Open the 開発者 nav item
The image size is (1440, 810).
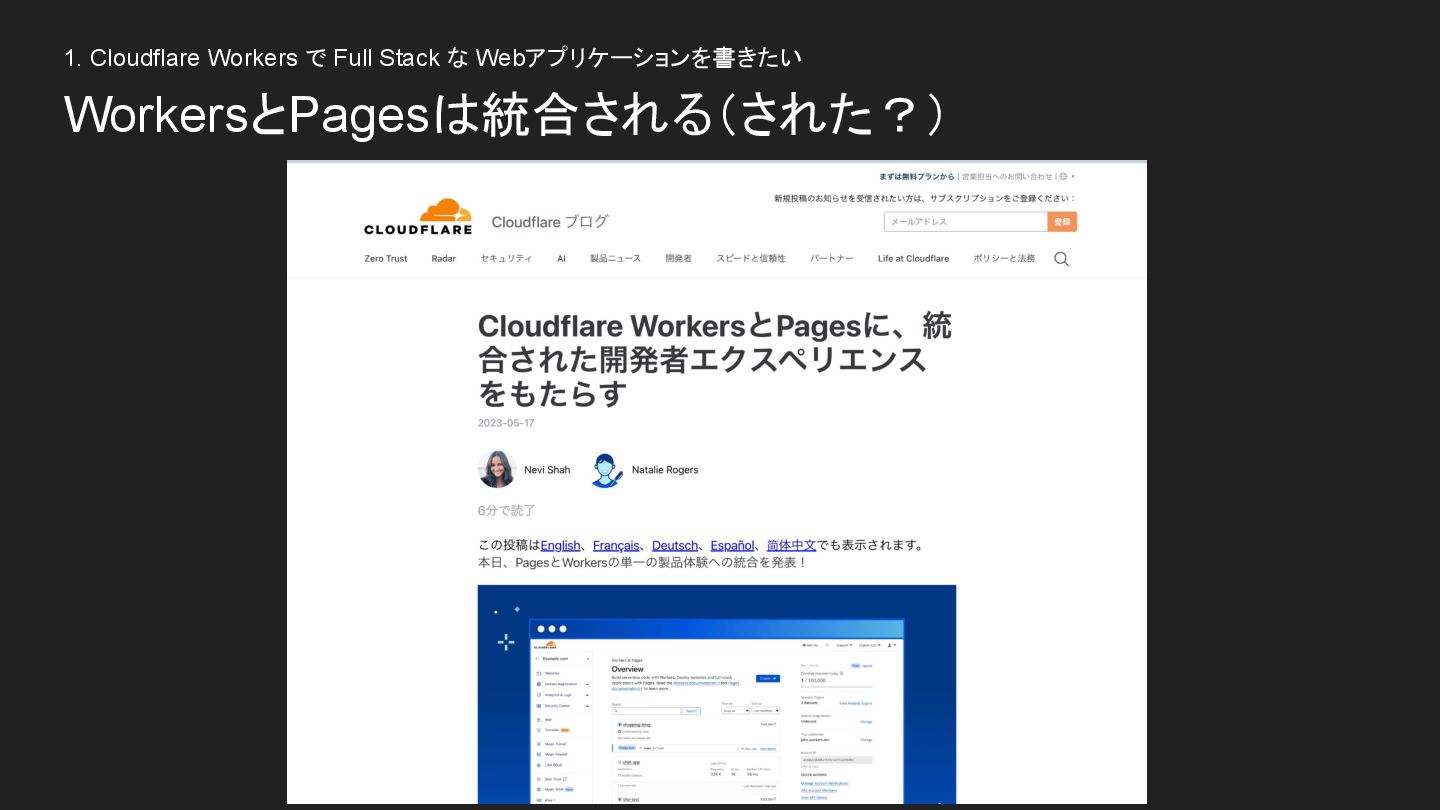pos(678,259)
